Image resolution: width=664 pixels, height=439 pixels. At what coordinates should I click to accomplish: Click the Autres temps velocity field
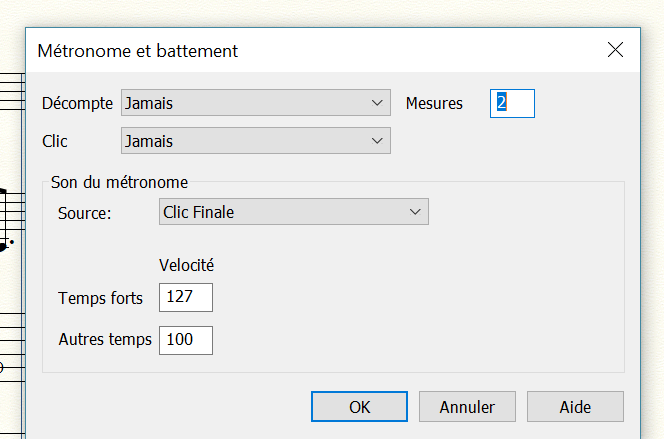tap(186, 340)
